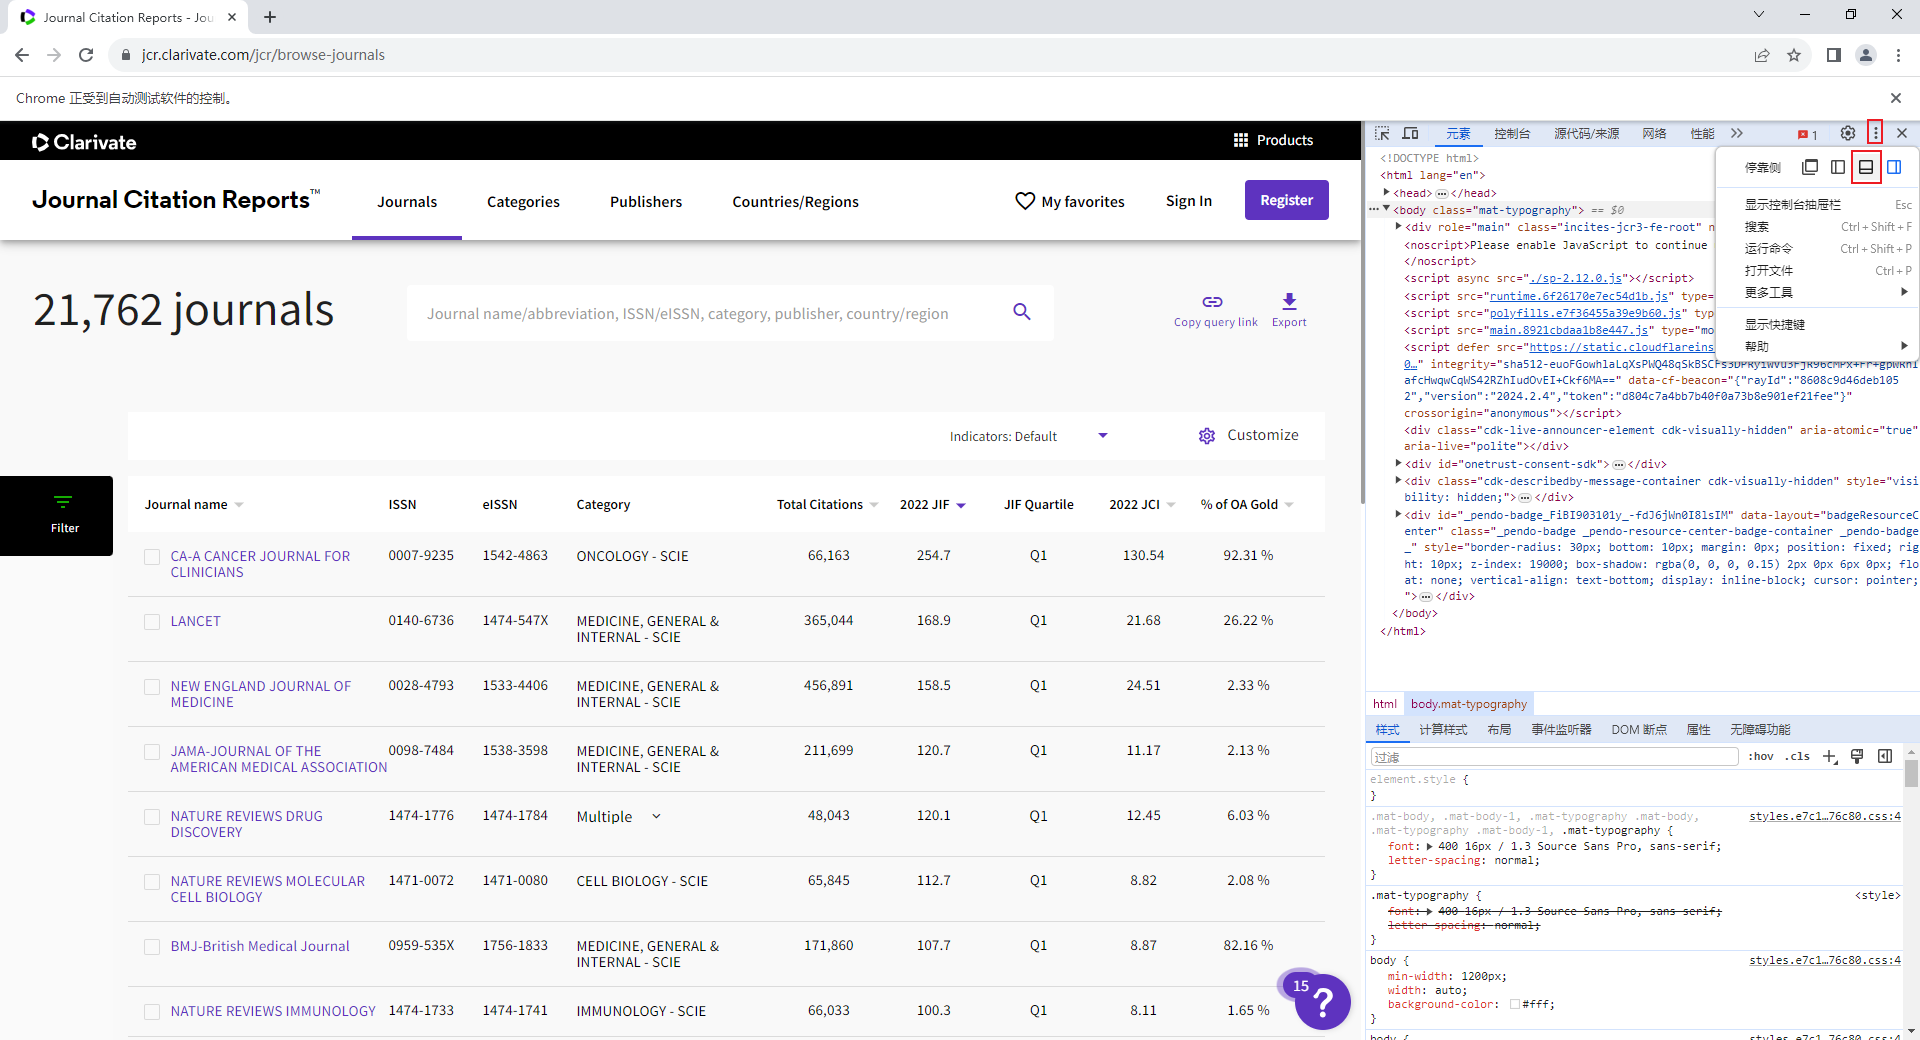Expand the onetrust-consent-sdk div node
This screenshot has height=1040, width=1920.
pyautogui.click(x=1398, y=463)
